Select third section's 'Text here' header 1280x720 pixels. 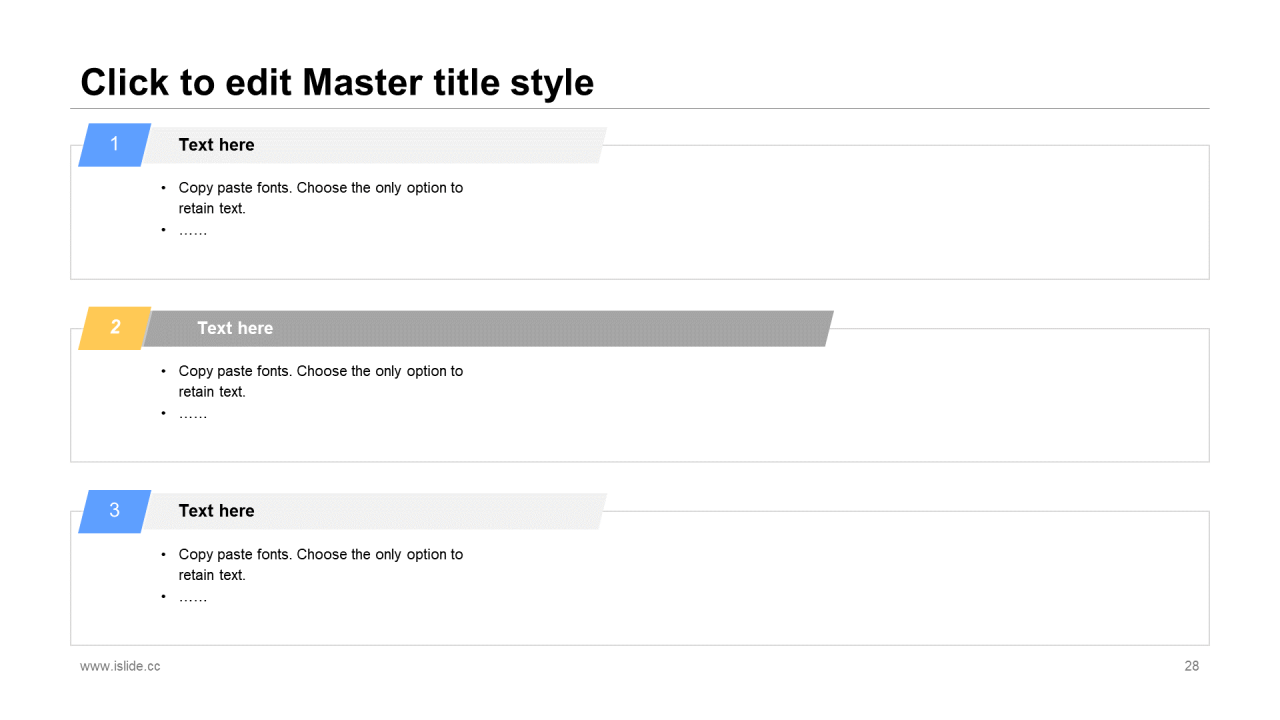click(x=216, y=511)
